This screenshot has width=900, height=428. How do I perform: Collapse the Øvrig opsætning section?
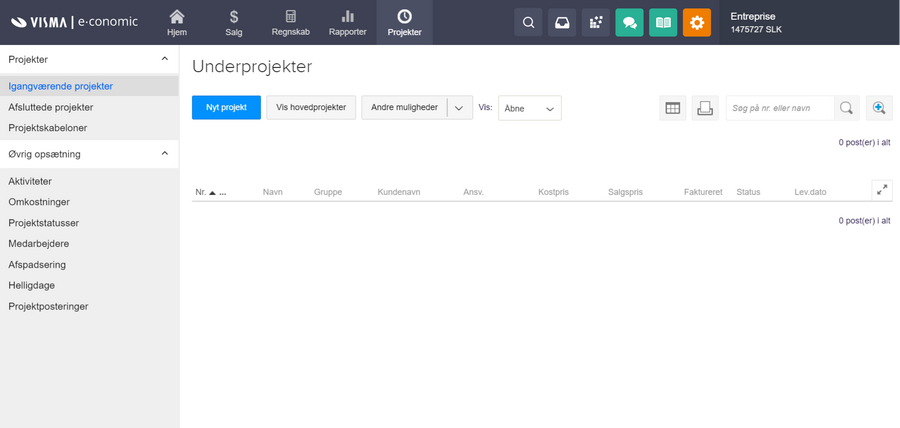[165, 154]
